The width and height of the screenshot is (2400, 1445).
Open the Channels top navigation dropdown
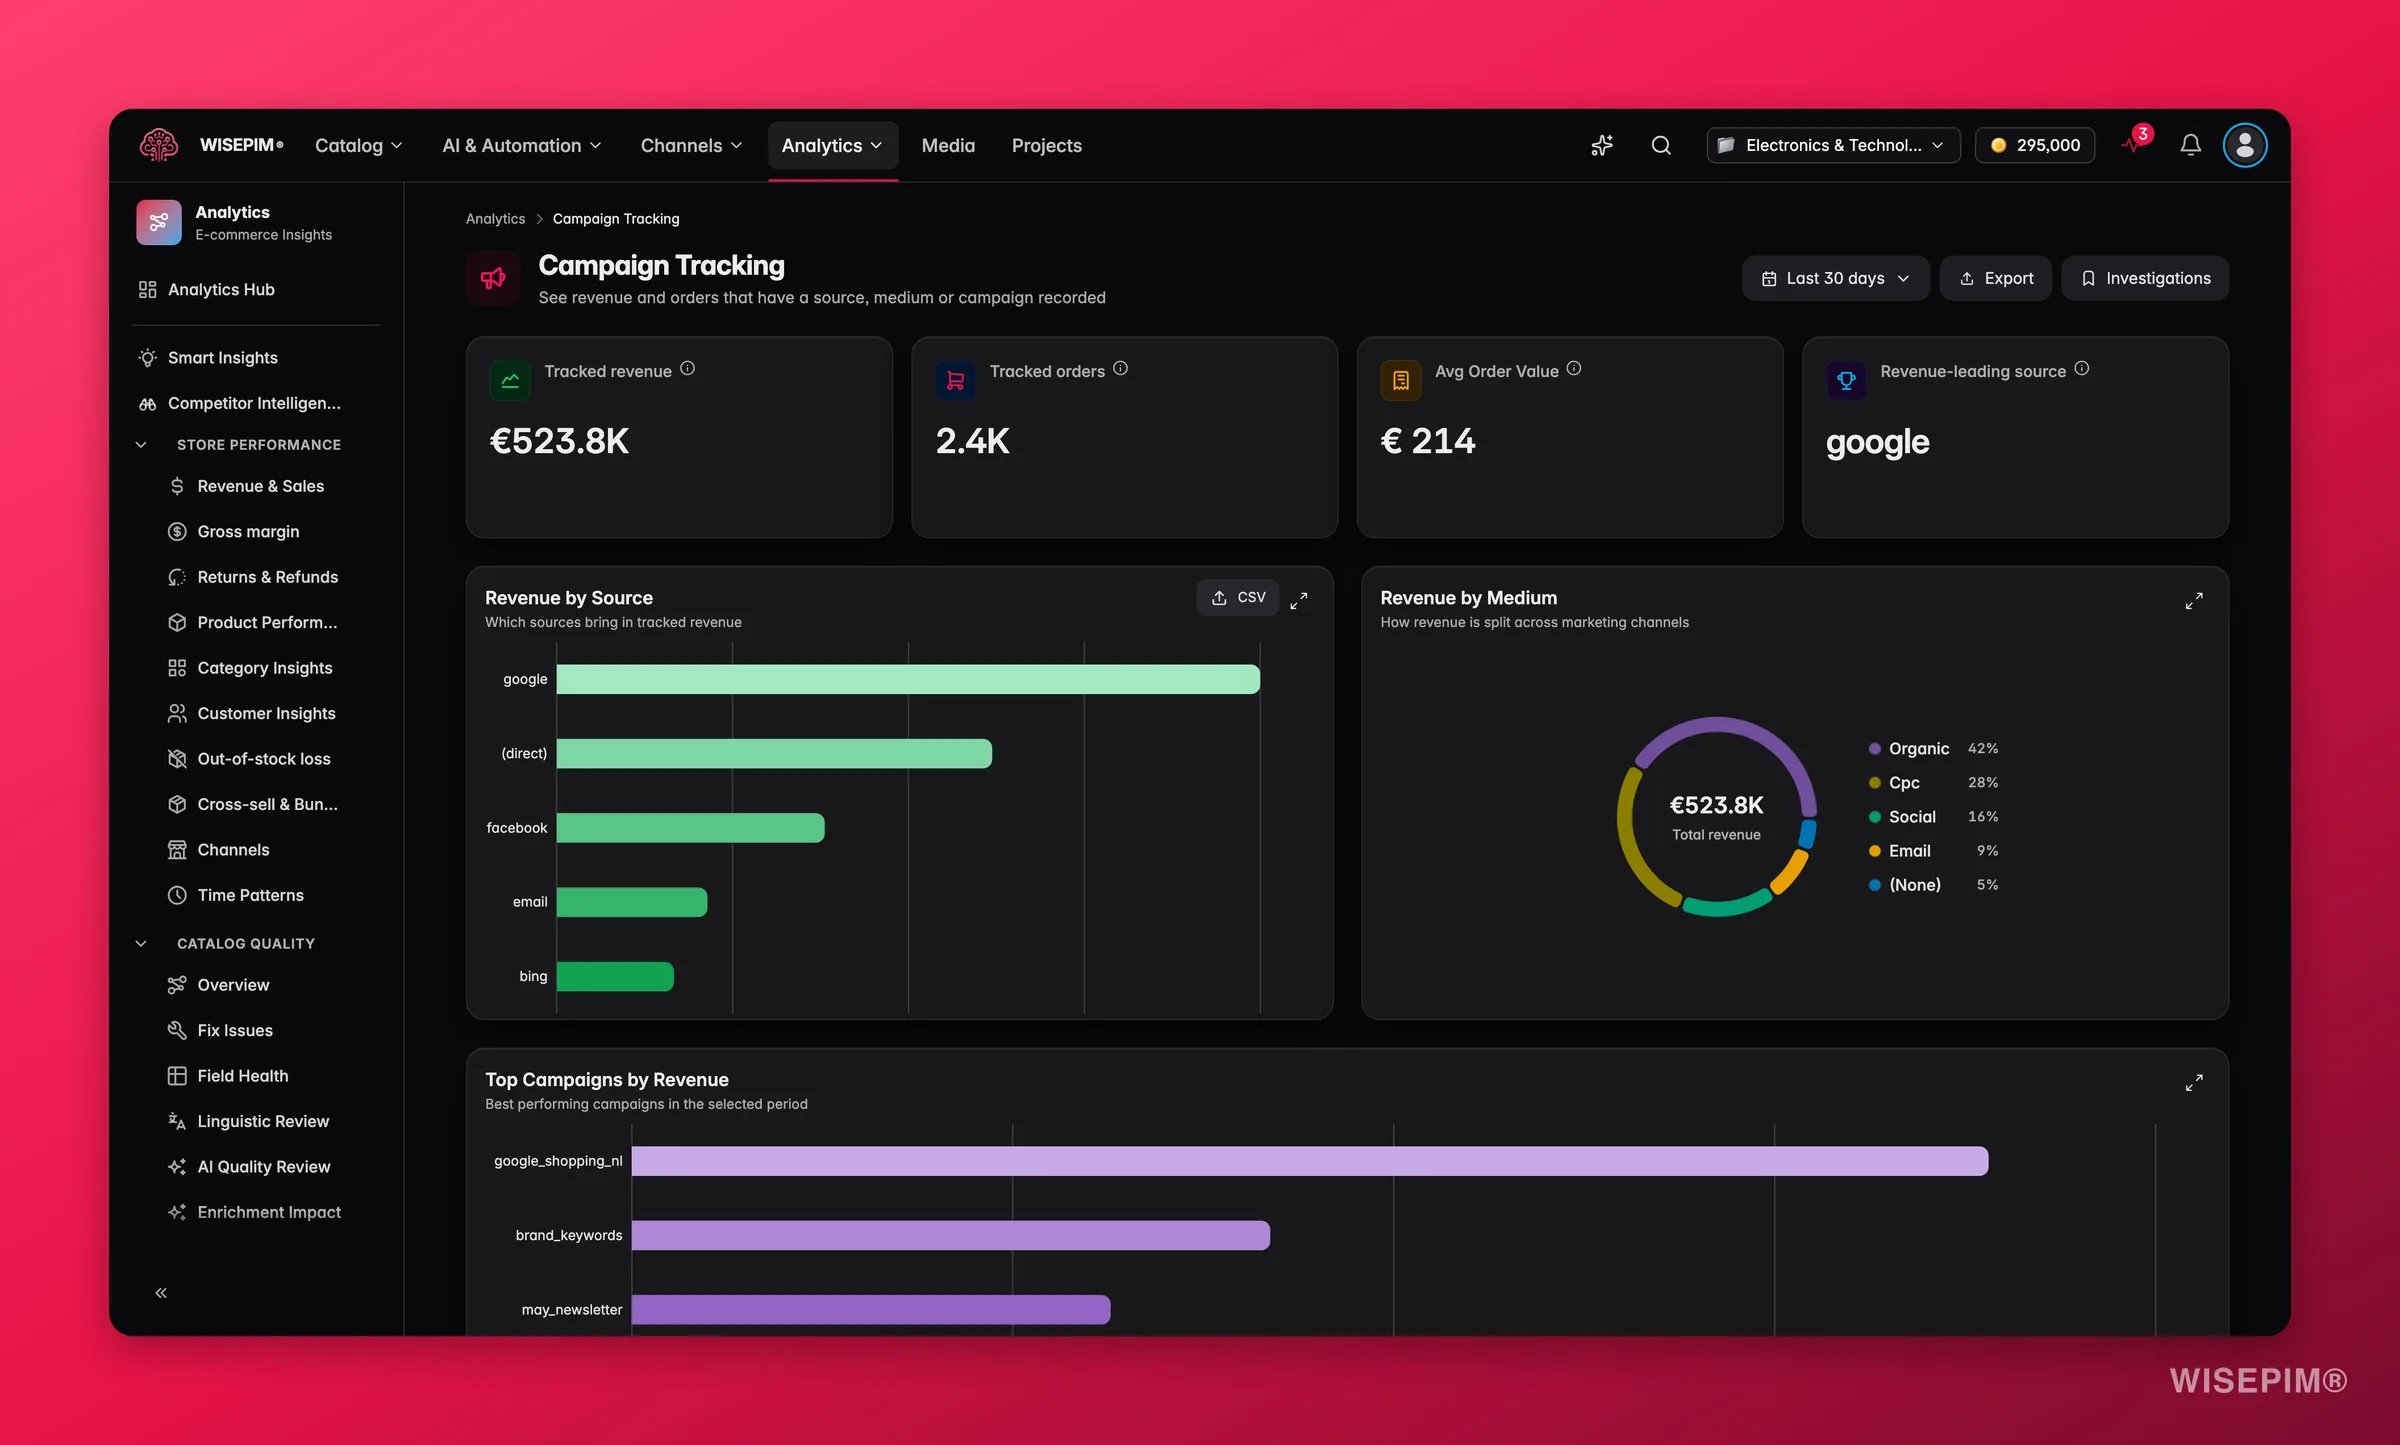click(x=691, y=145)
